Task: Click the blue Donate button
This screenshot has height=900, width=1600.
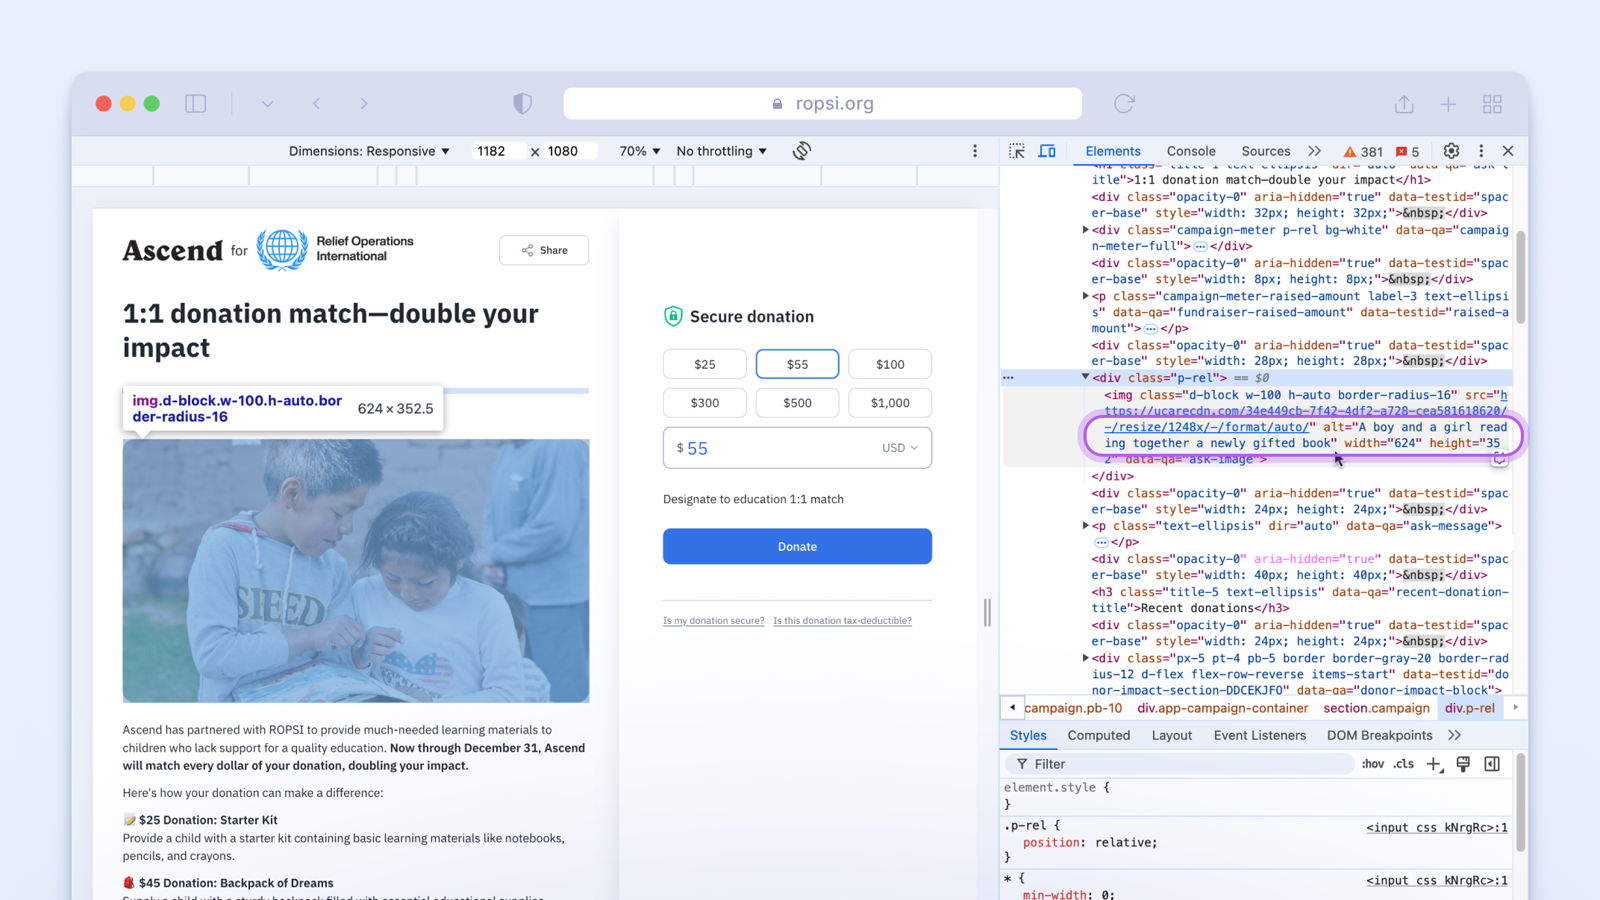Action: (797, 547)
